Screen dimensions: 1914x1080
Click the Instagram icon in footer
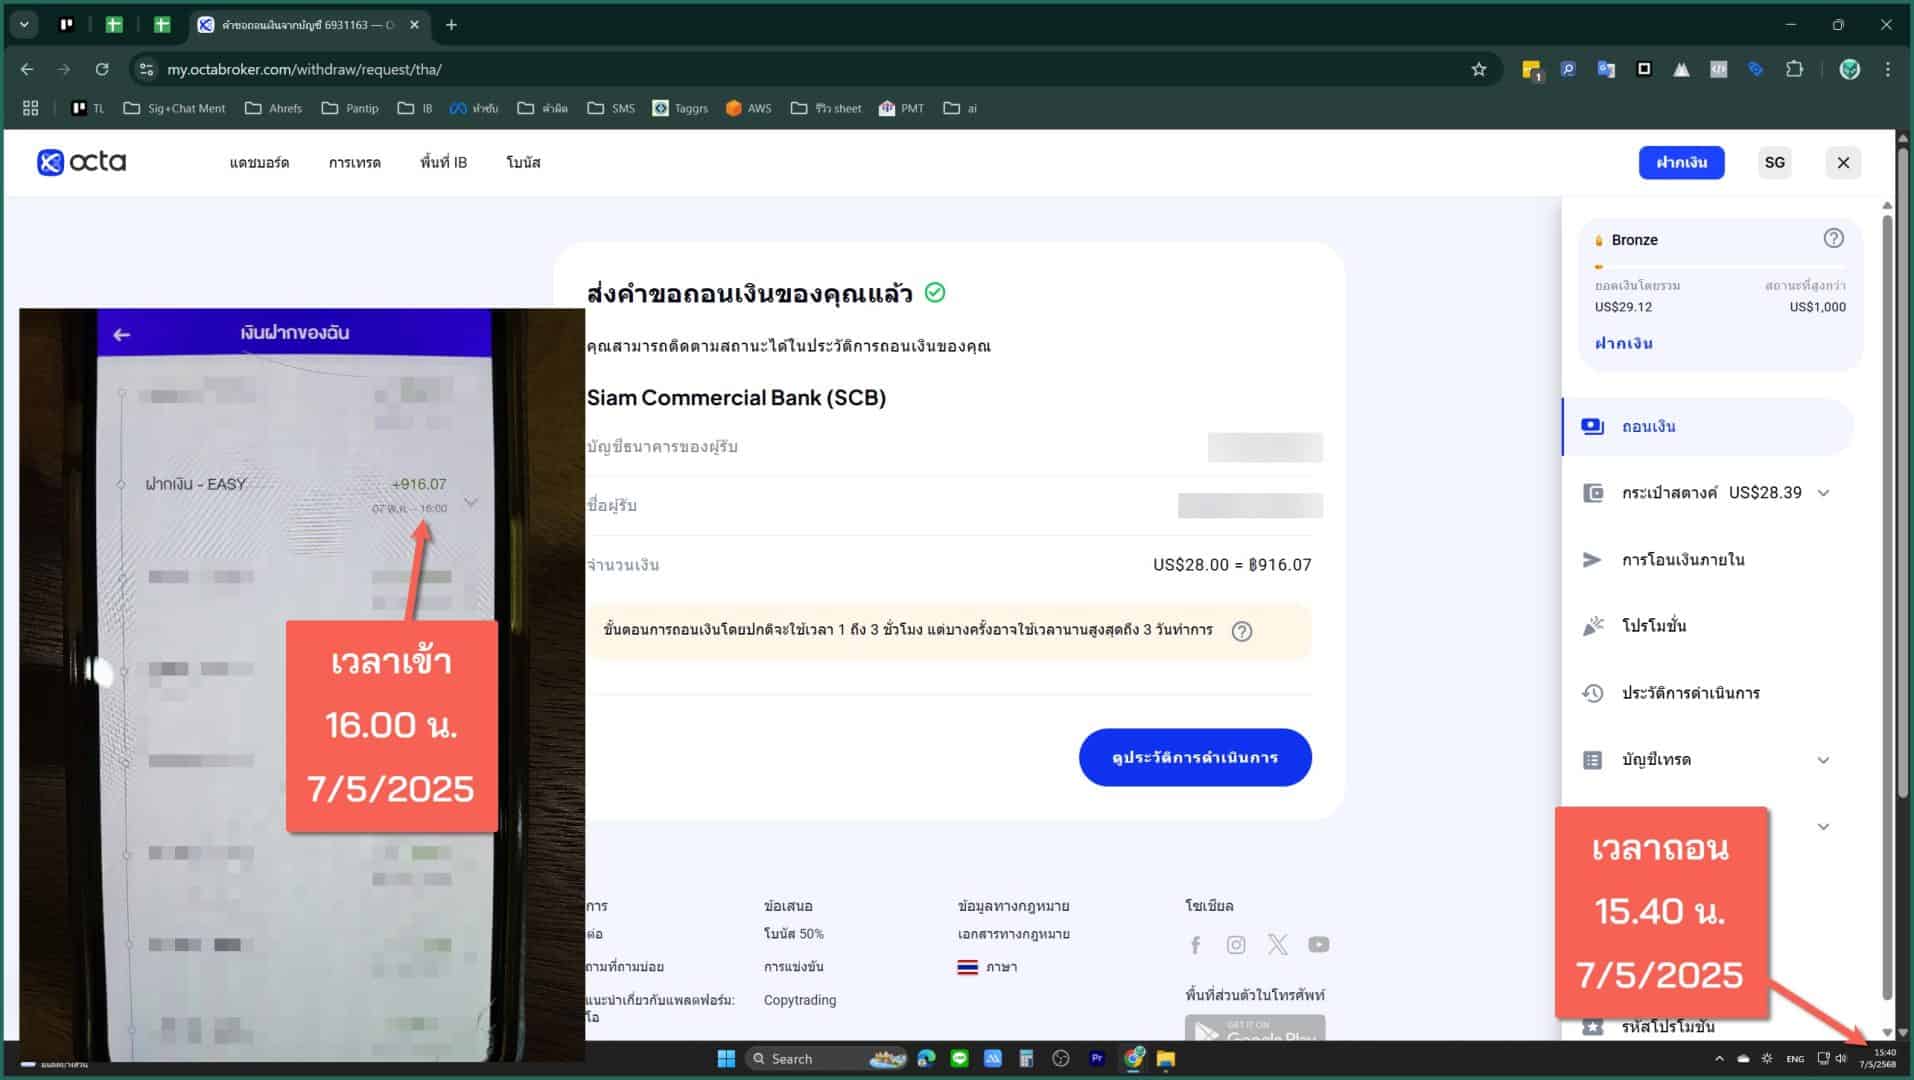(1236, 945)
